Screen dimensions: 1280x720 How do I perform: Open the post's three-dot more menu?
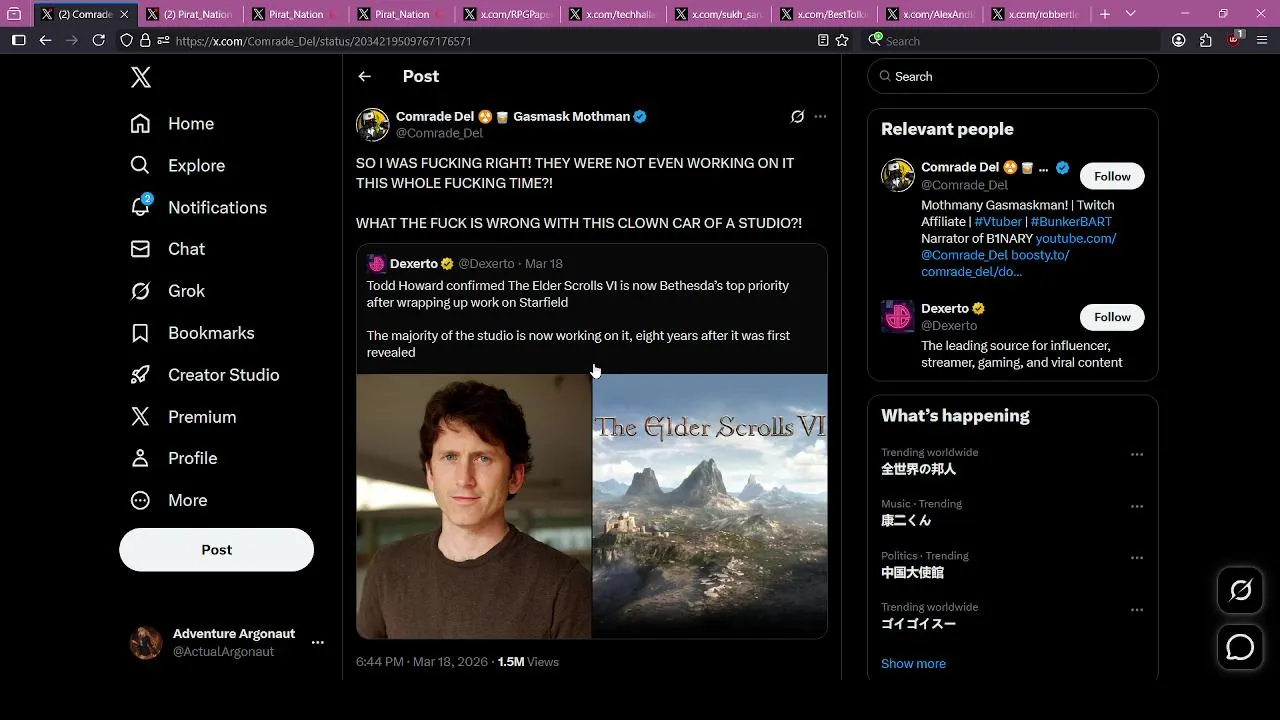coord(820,117)
